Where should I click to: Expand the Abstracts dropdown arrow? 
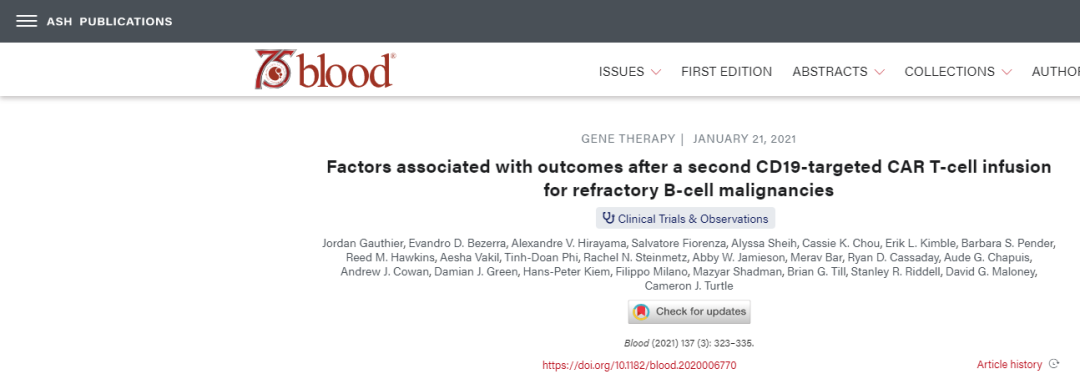pos(879,72)
